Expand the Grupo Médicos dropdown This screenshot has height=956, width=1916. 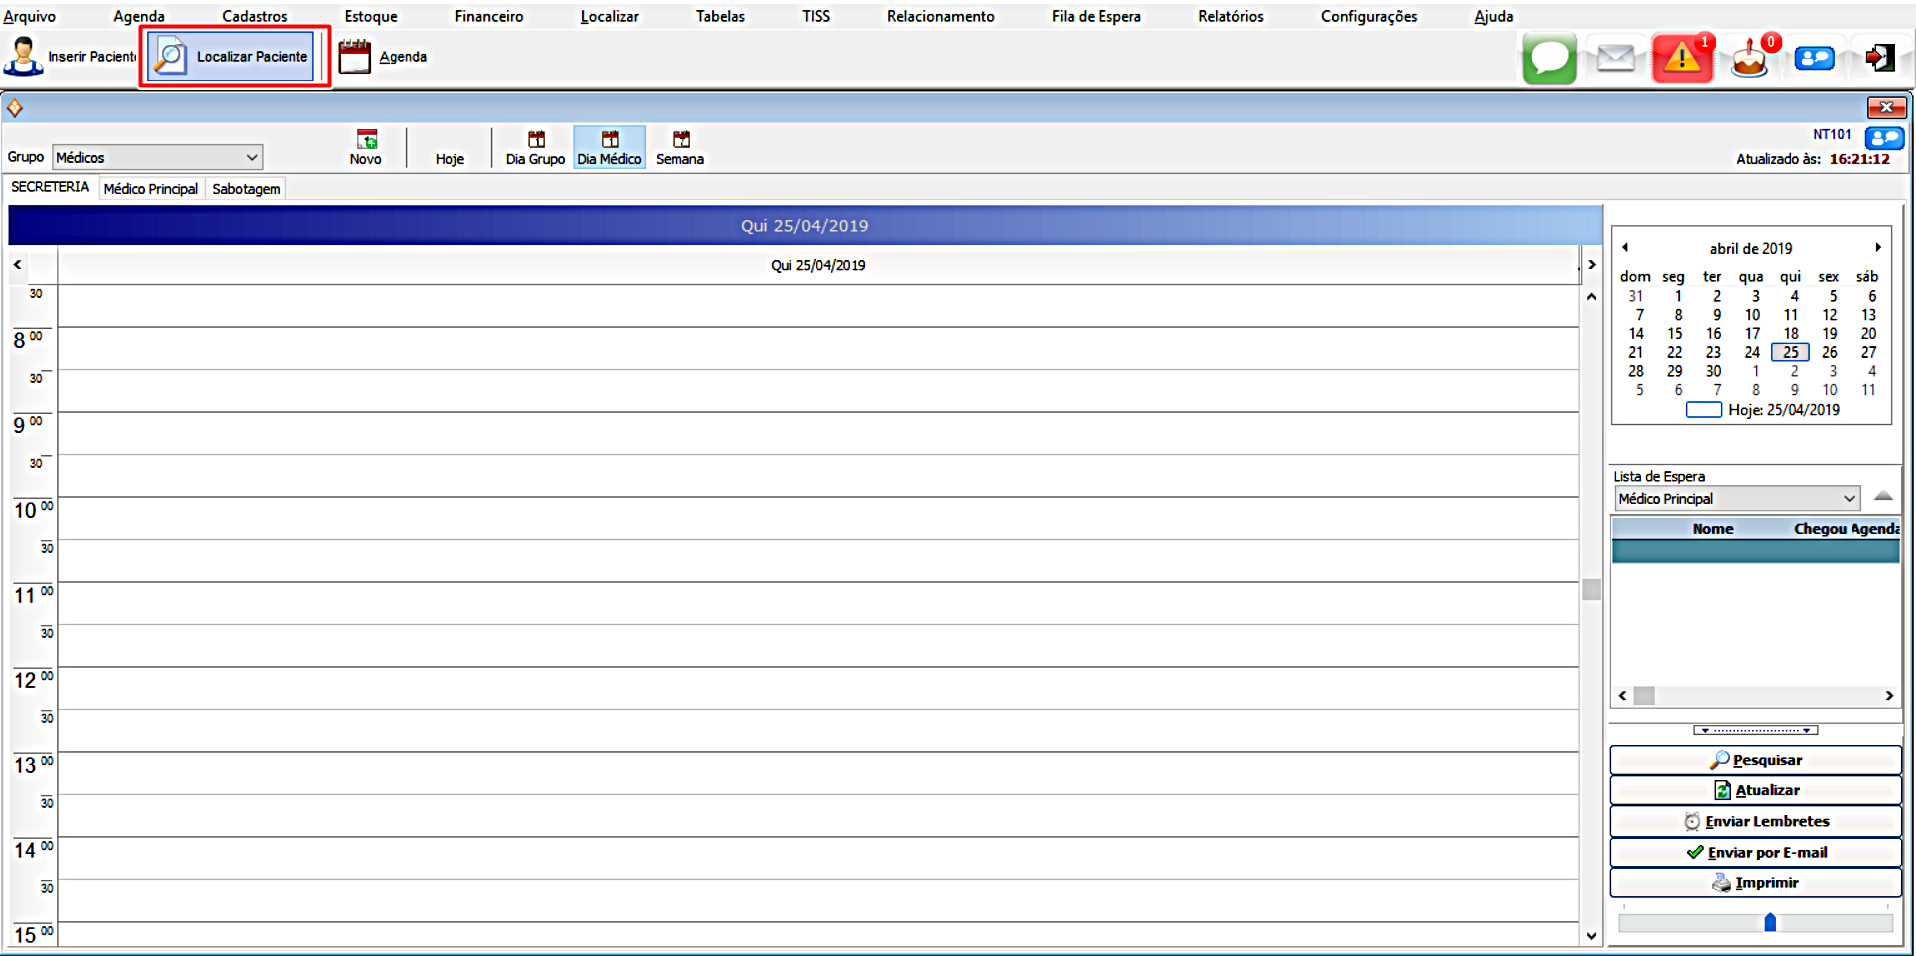coord(252,157)
